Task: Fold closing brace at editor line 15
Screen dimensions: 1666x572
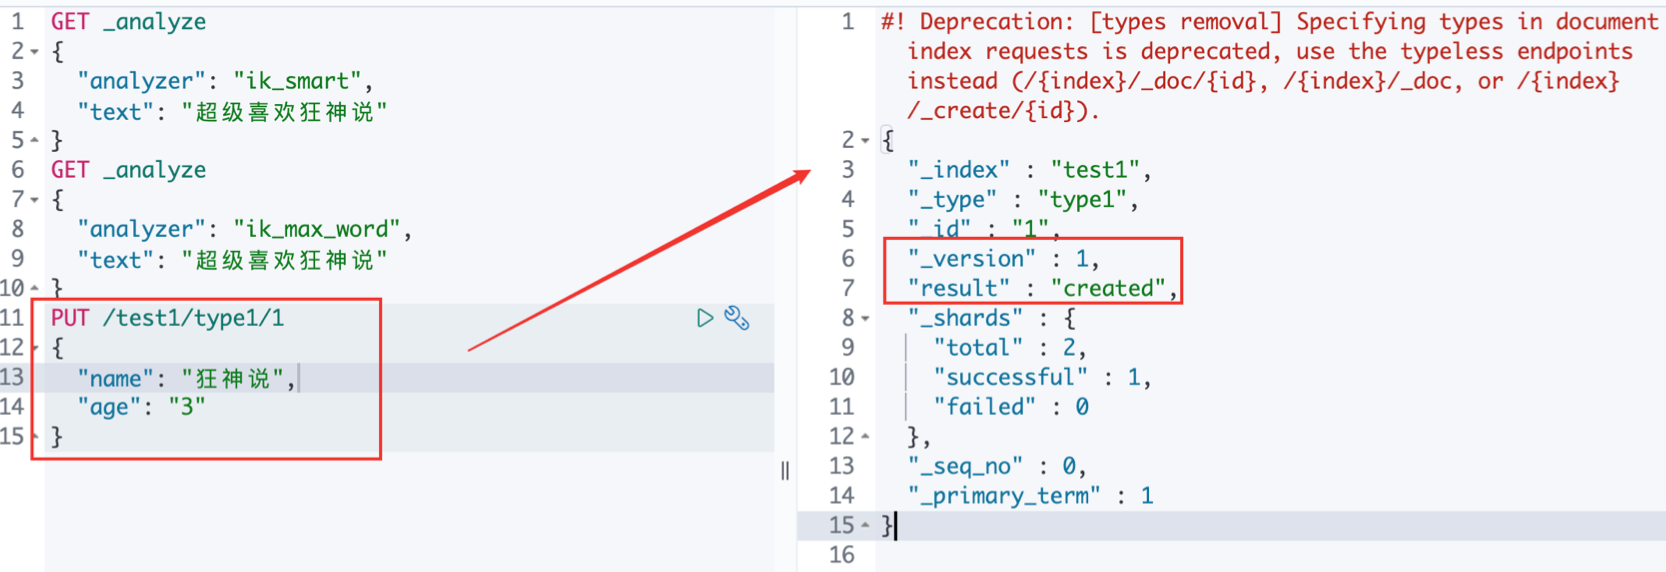Action: tap(35, 437)
